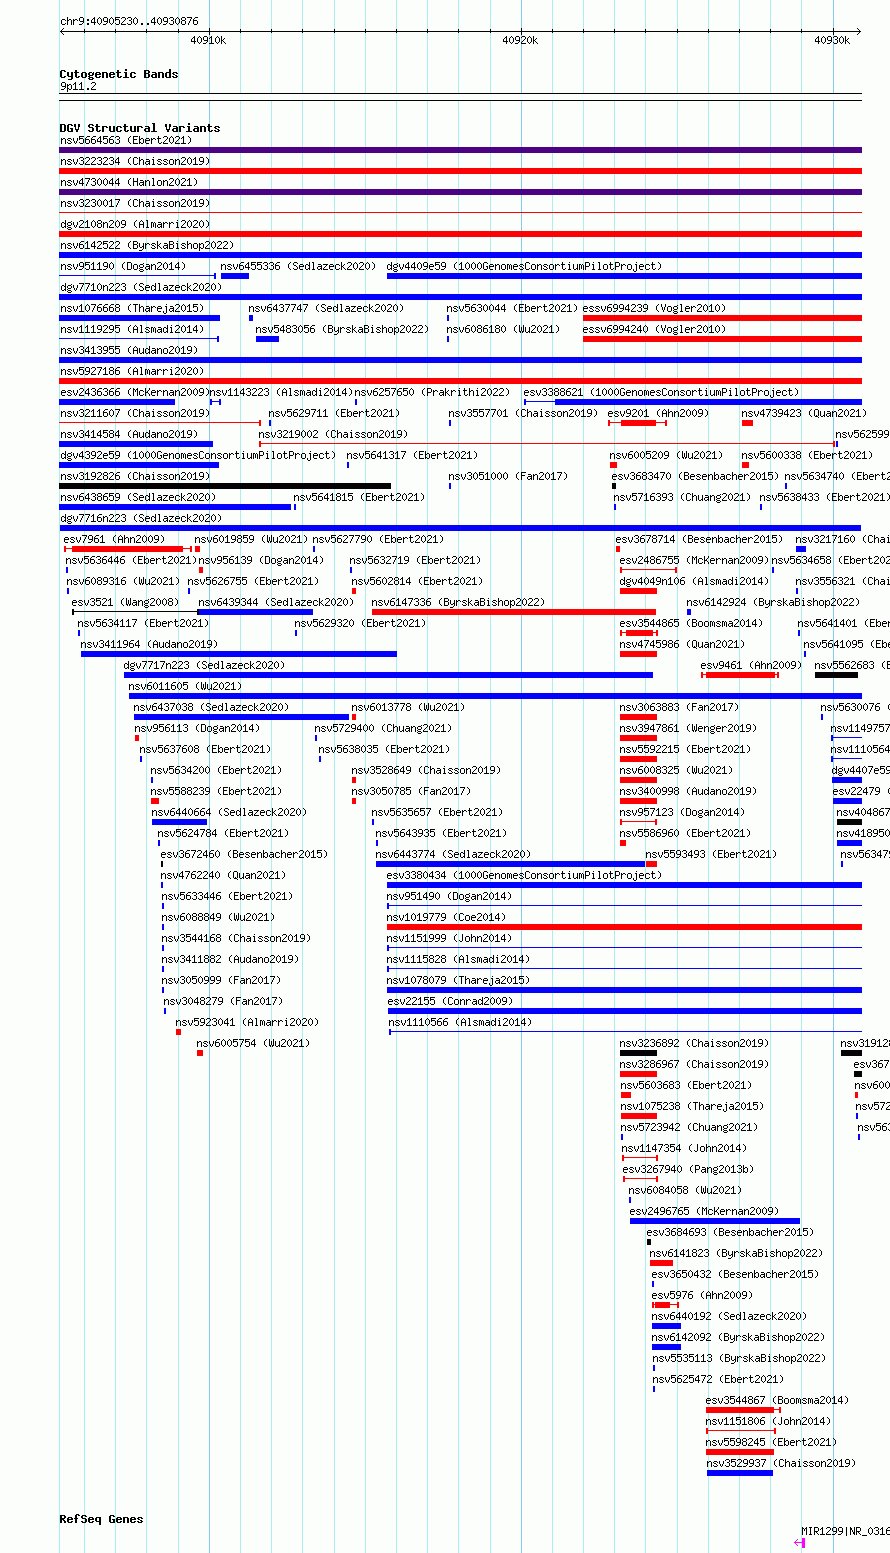Click nsv3192826 (Chaisson2019) label
The image size is (890, 1553).
tap(135, 476)
